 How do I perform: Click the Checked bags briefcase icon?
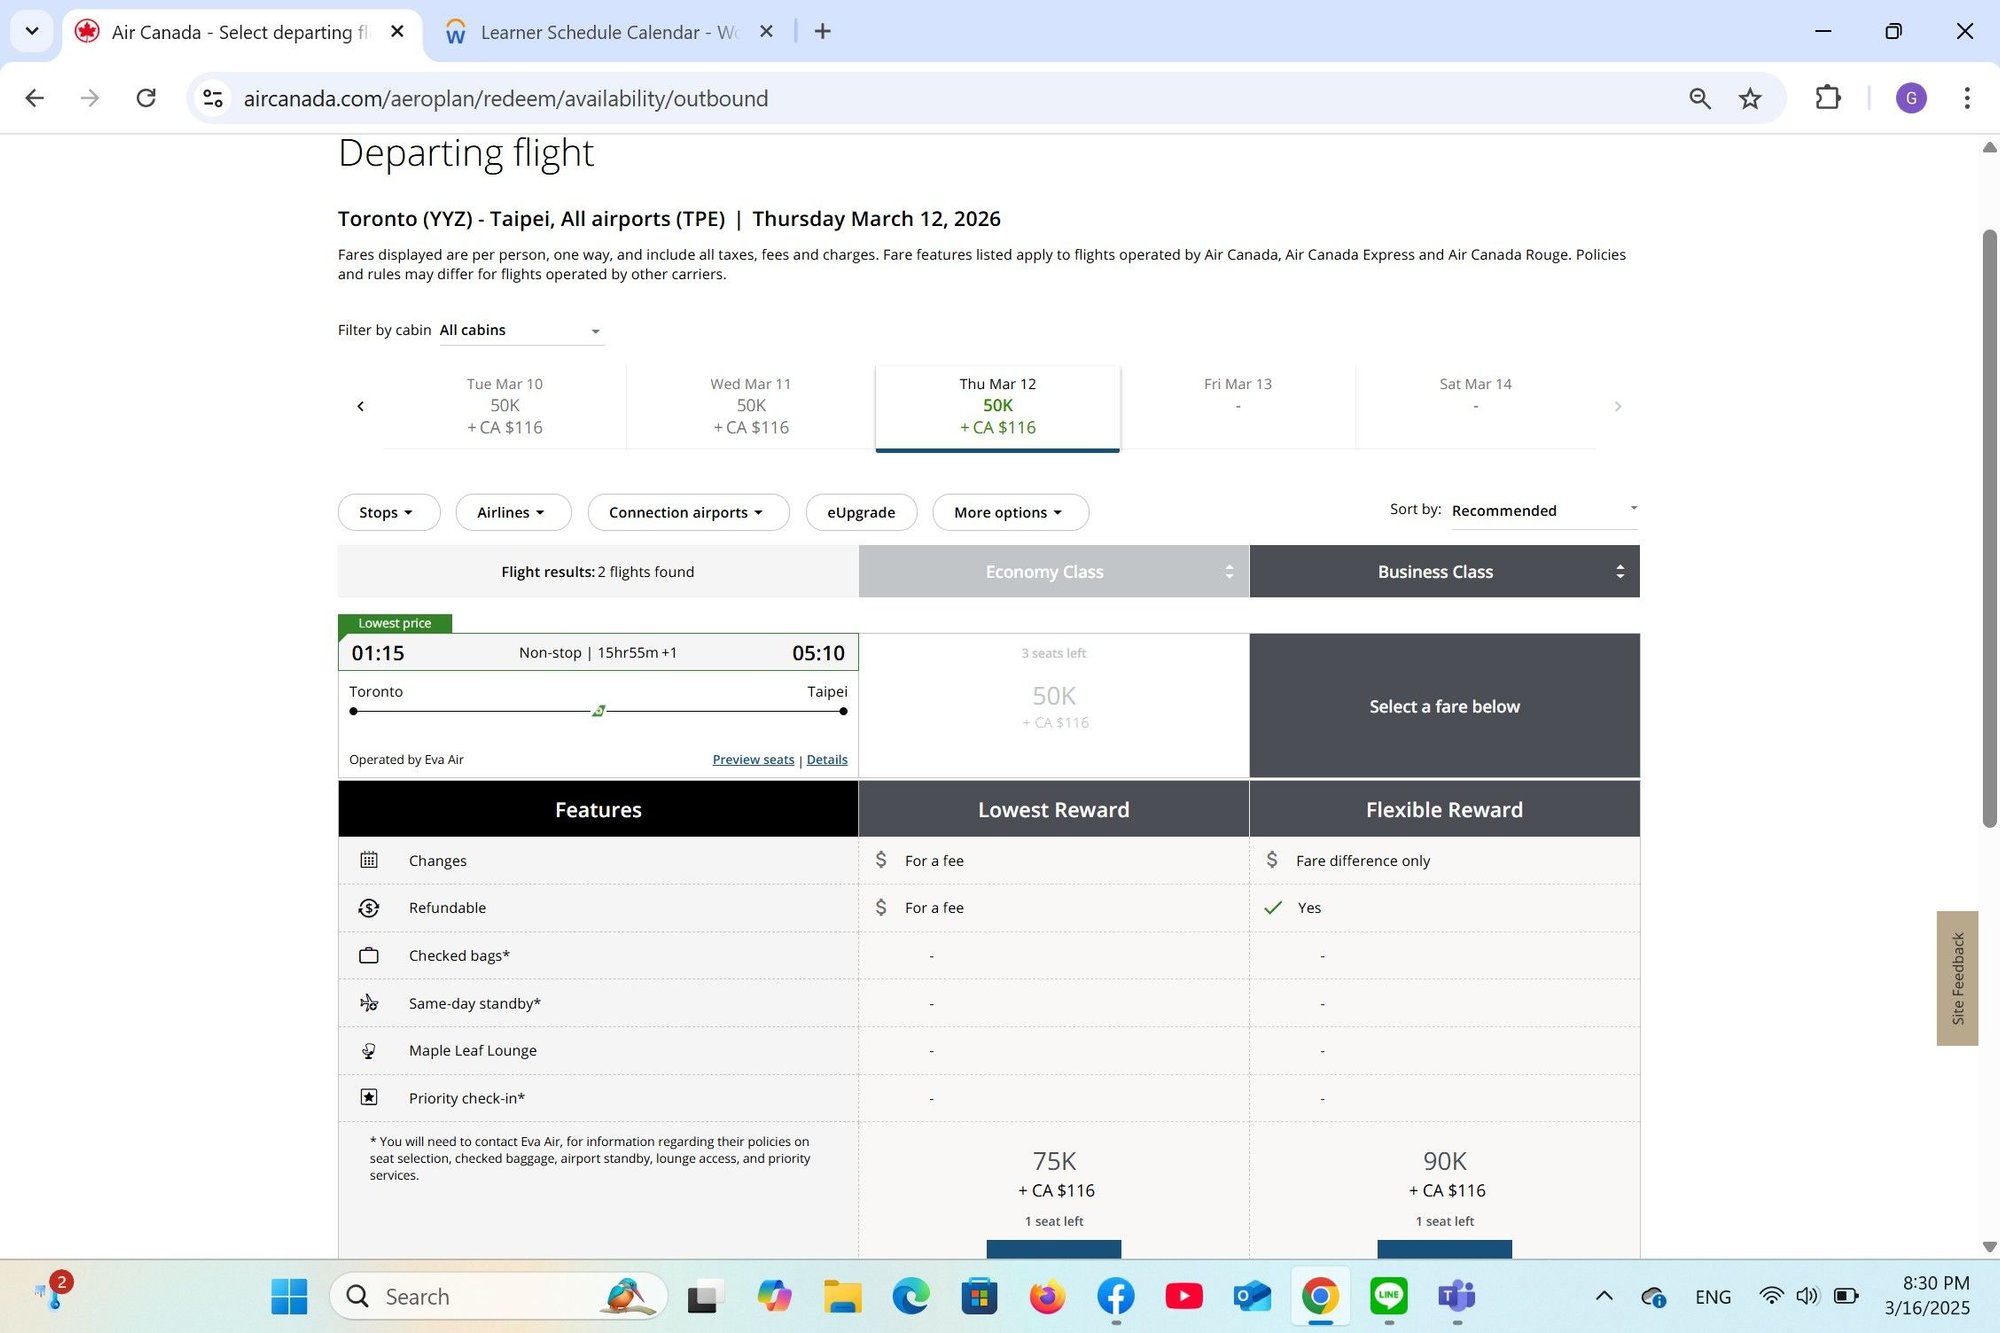click(369, 955)
